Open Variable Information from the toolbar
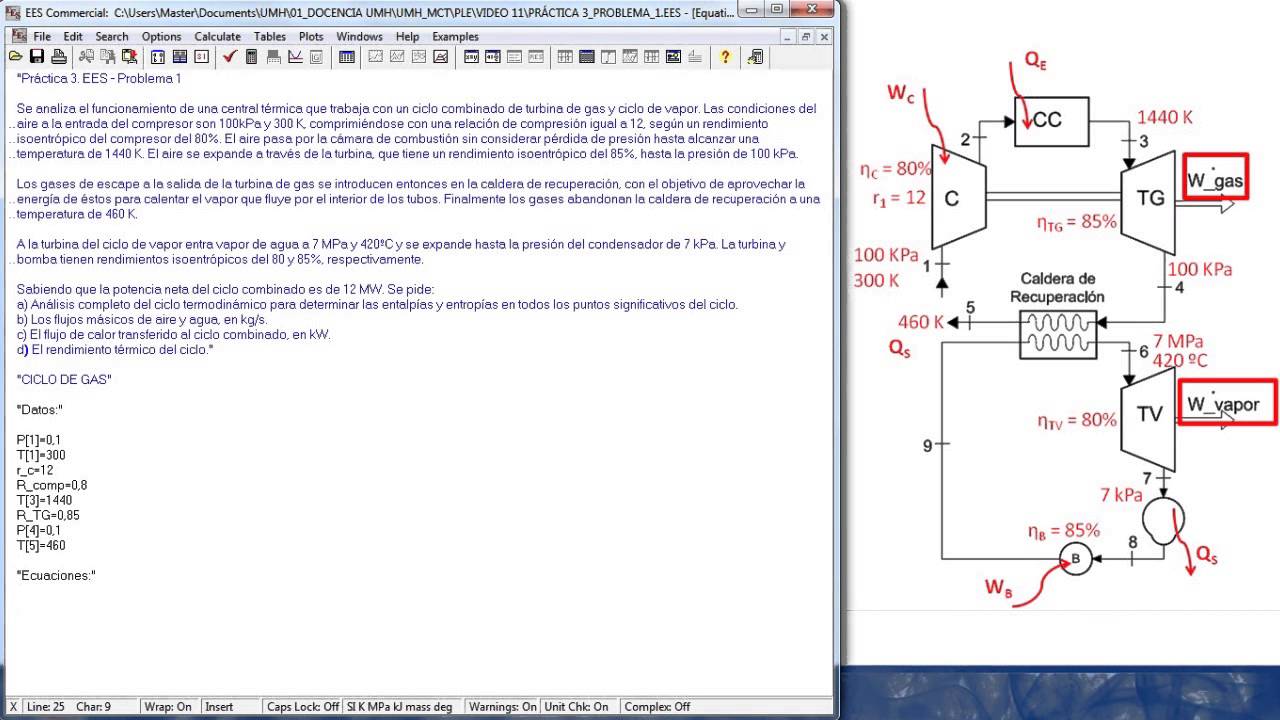Viewport: 1280px width, 720px height. point(158,57)
